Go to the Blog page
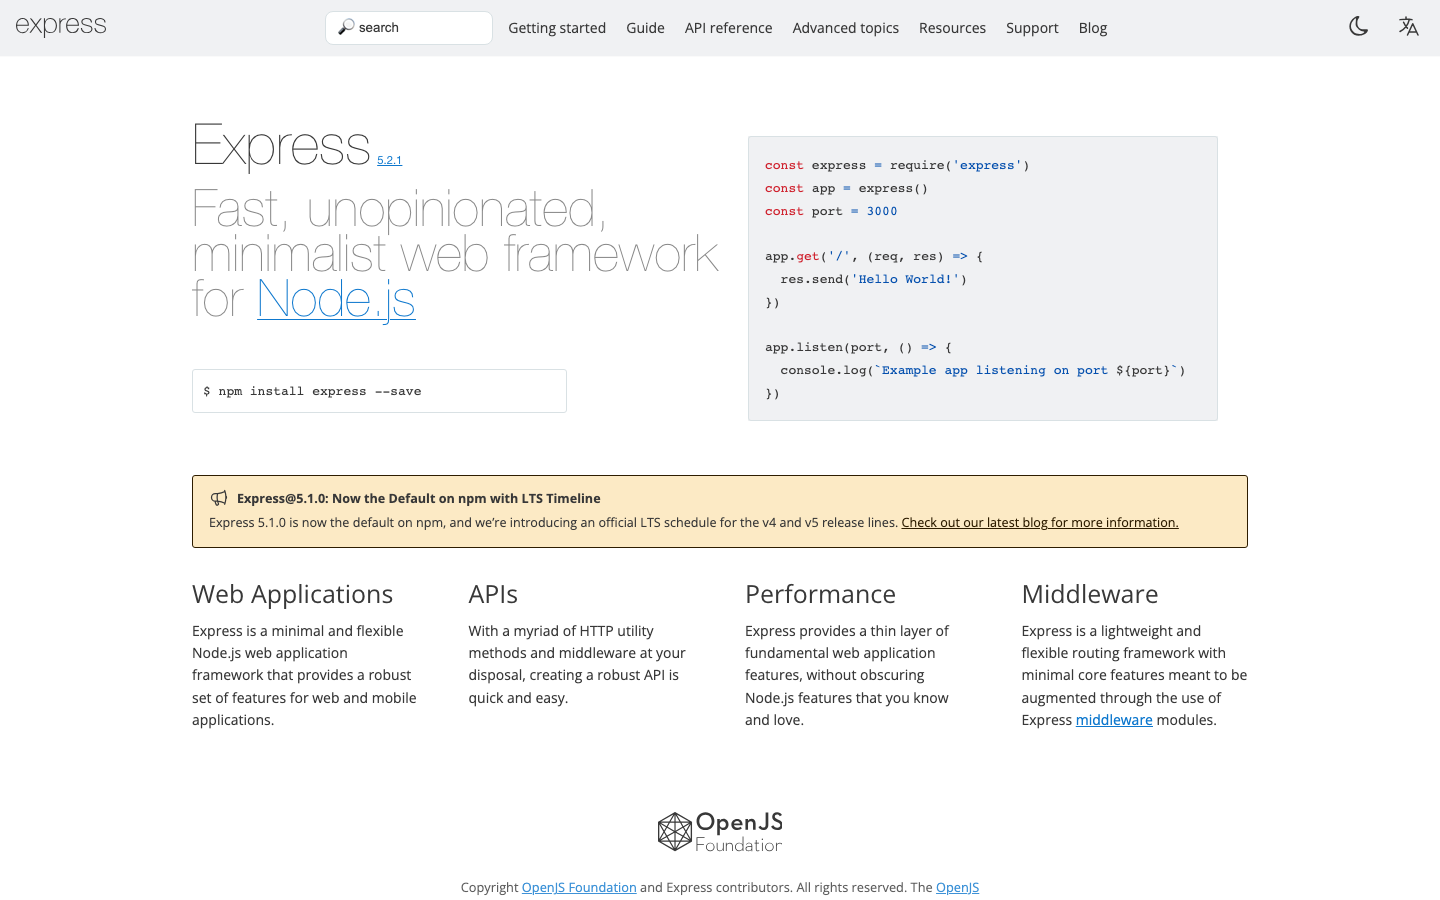 (1093, 28)
